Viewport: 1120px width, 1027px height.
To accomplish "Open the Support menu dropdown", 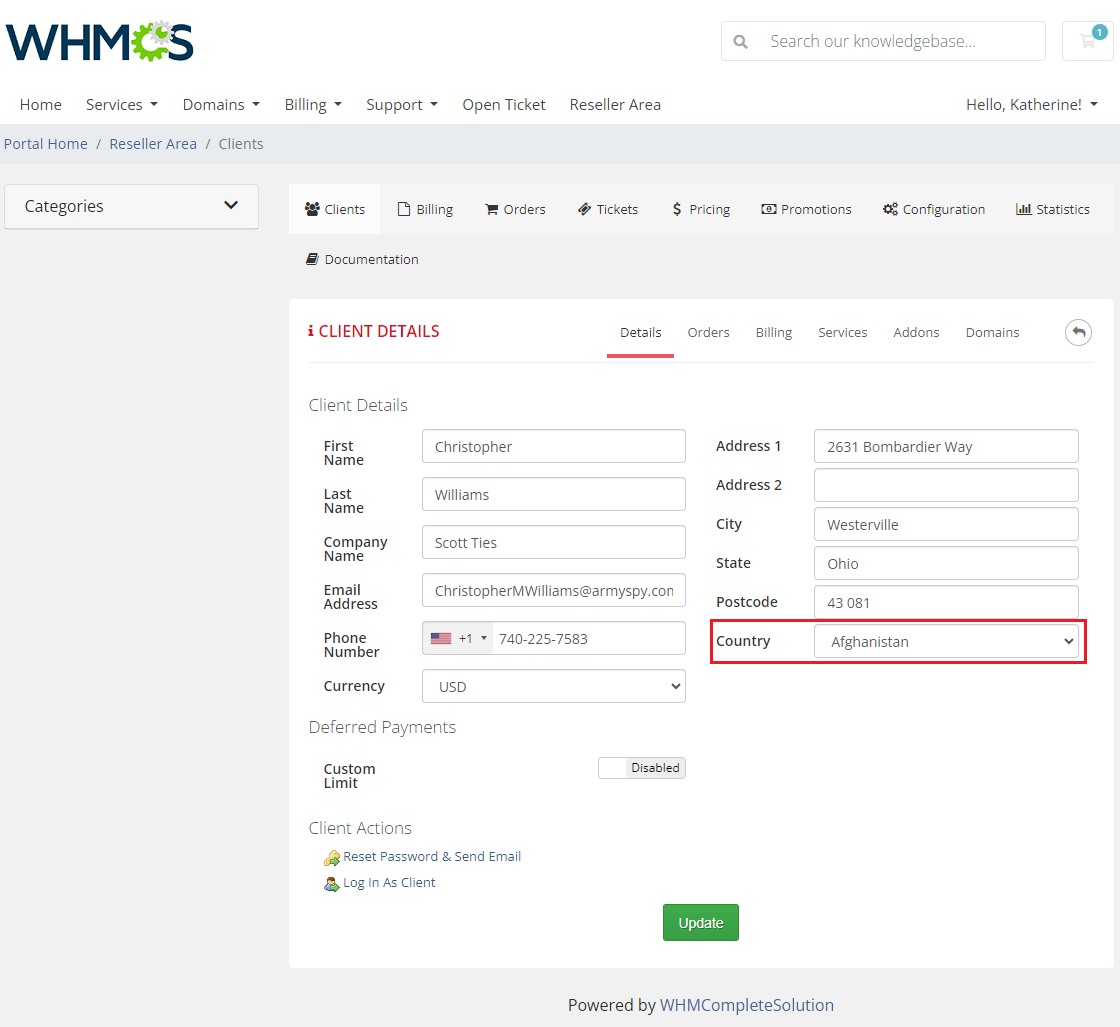I will [x=401, y=104].
